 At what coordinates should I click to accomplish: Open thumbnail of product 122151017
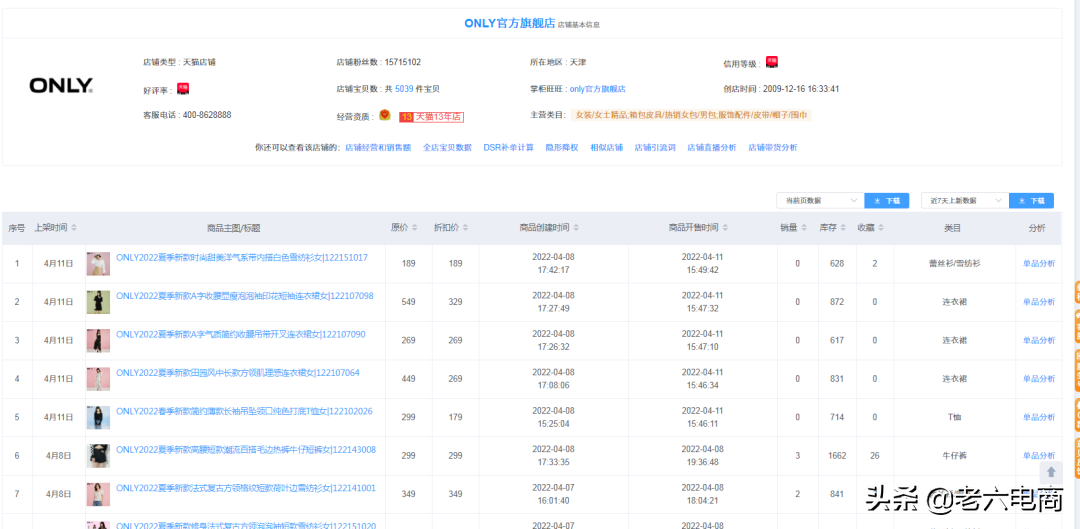click(98, 264)
